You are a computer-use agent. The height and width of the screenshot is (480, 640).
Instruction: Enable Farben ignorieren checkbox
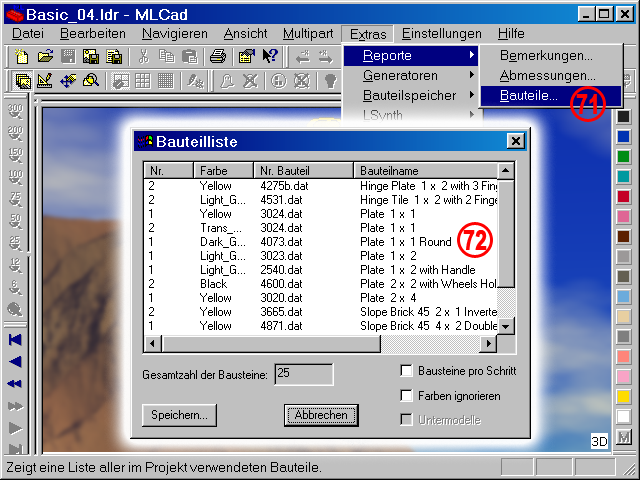pyautogui.click(x=406, y=396)
